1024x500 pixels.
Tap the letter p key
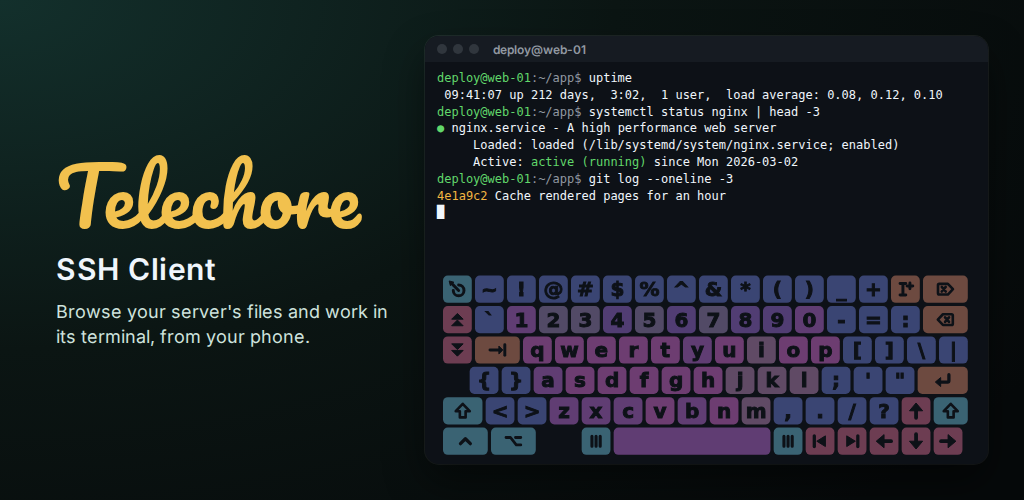pos(825,350)
